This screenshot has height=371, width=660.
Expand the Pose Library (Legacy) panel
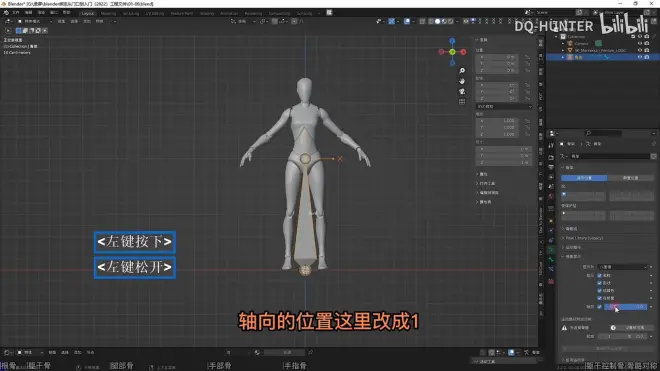click(584, 238)
